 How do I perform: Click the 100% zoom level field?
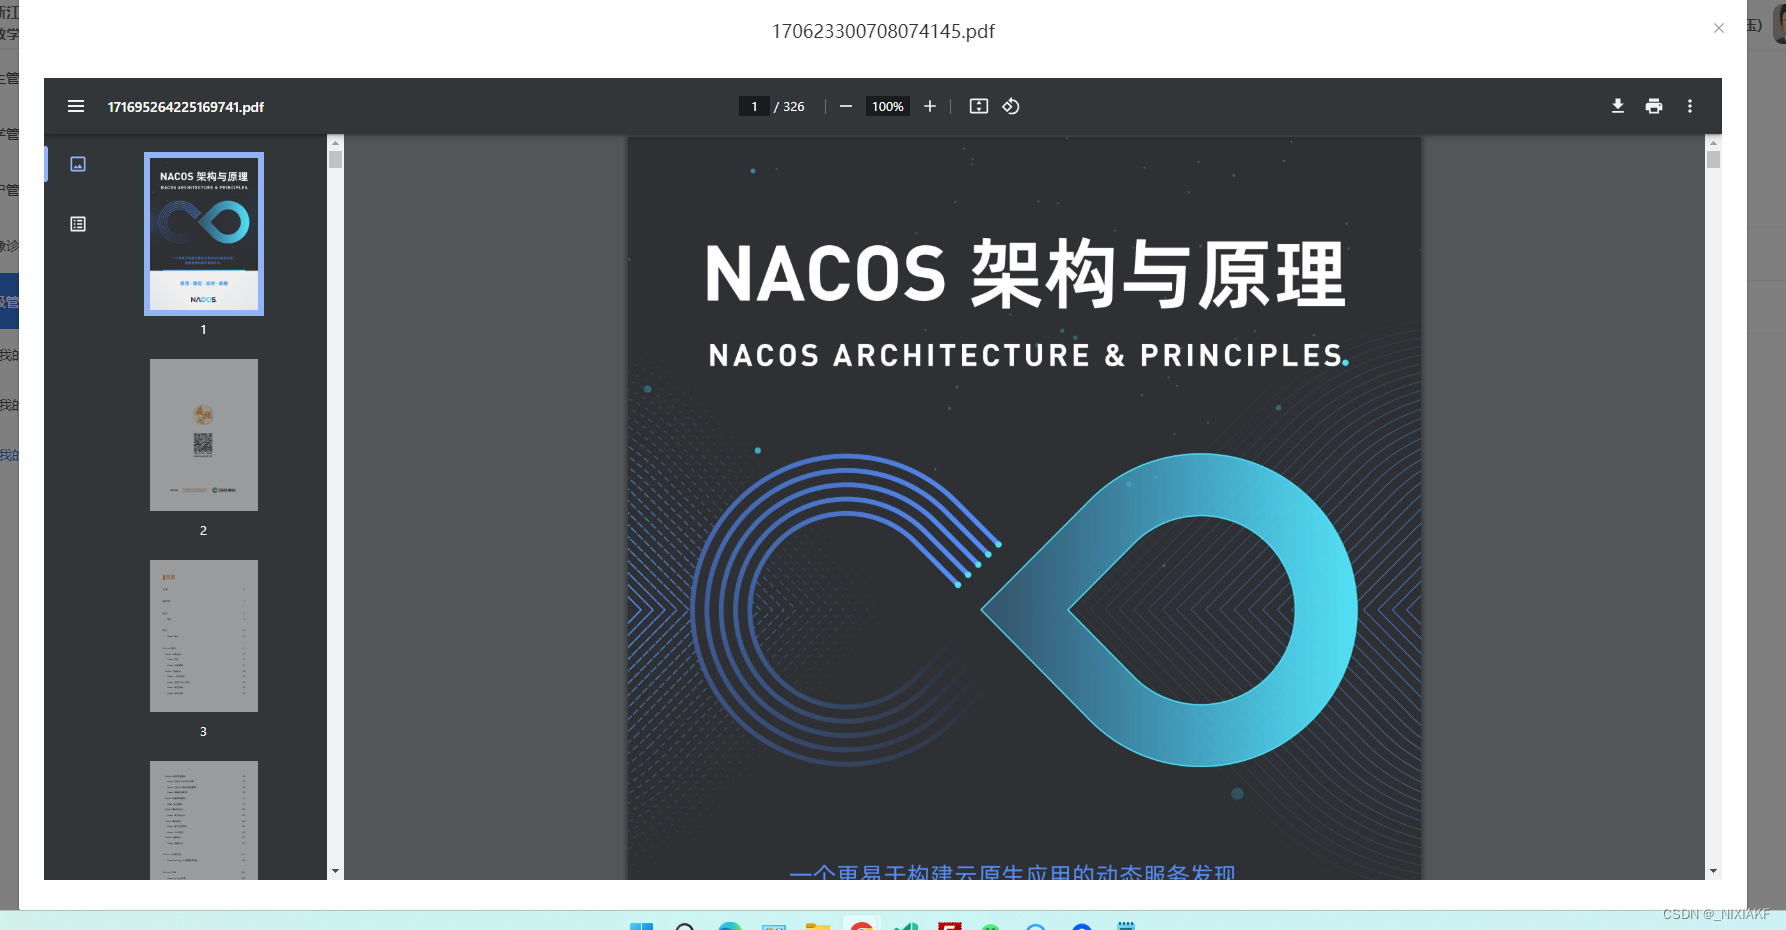click(888, 106)
